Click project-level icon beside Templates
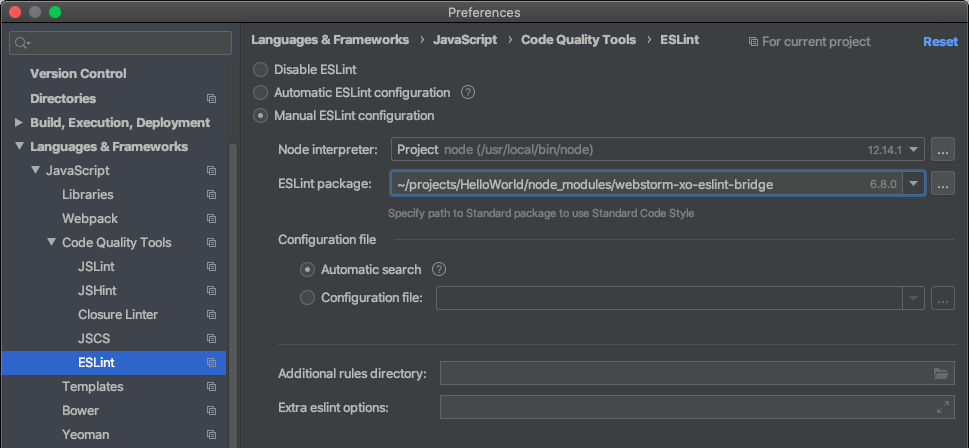The image size is (969, 448). click(211, 387)
